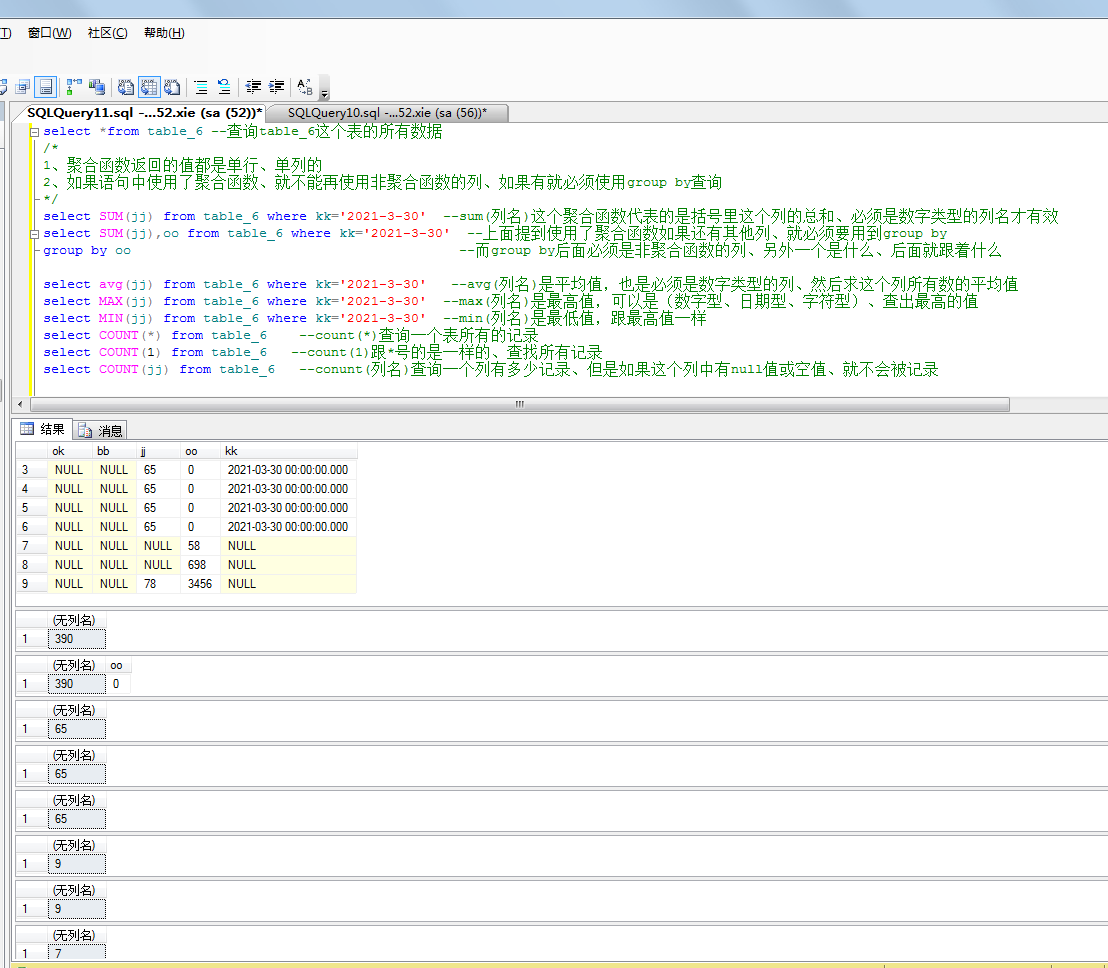Click the final result cell showing 7

77,953
